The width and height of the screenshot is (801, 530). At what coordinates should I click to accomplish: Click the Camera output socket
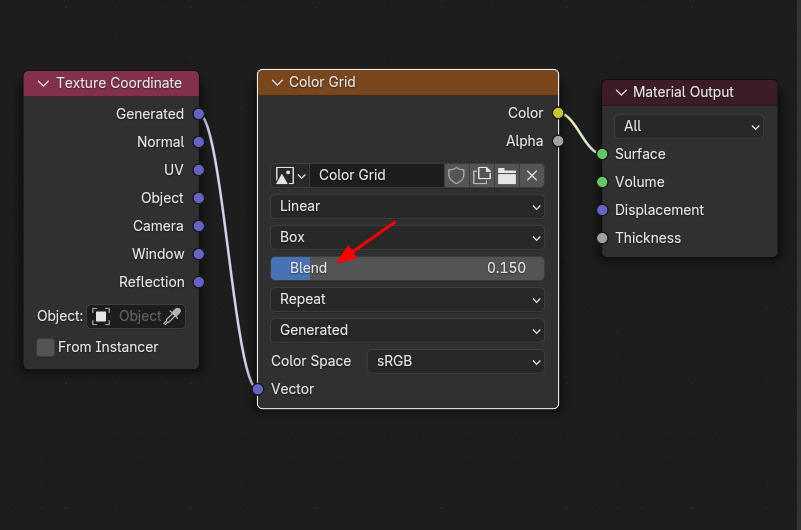pyautogui.click(x=199, y=226)
